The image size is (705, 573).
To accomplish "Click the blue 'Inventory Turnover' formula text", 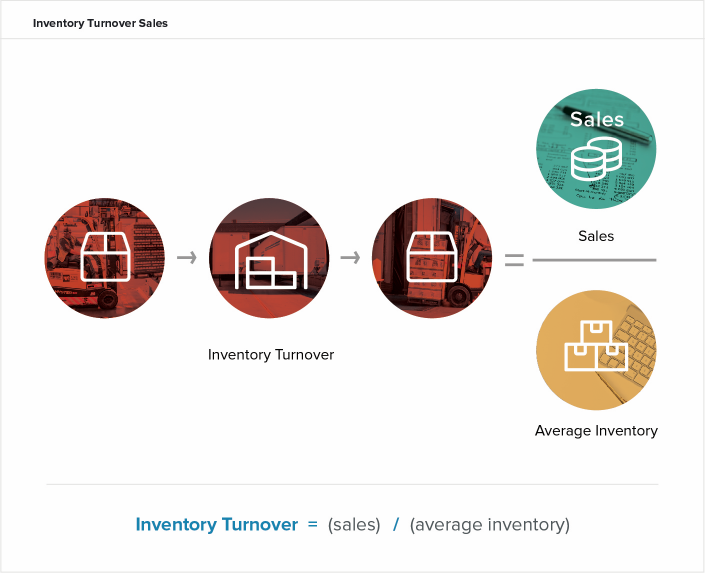I will (x=217, y=524).
